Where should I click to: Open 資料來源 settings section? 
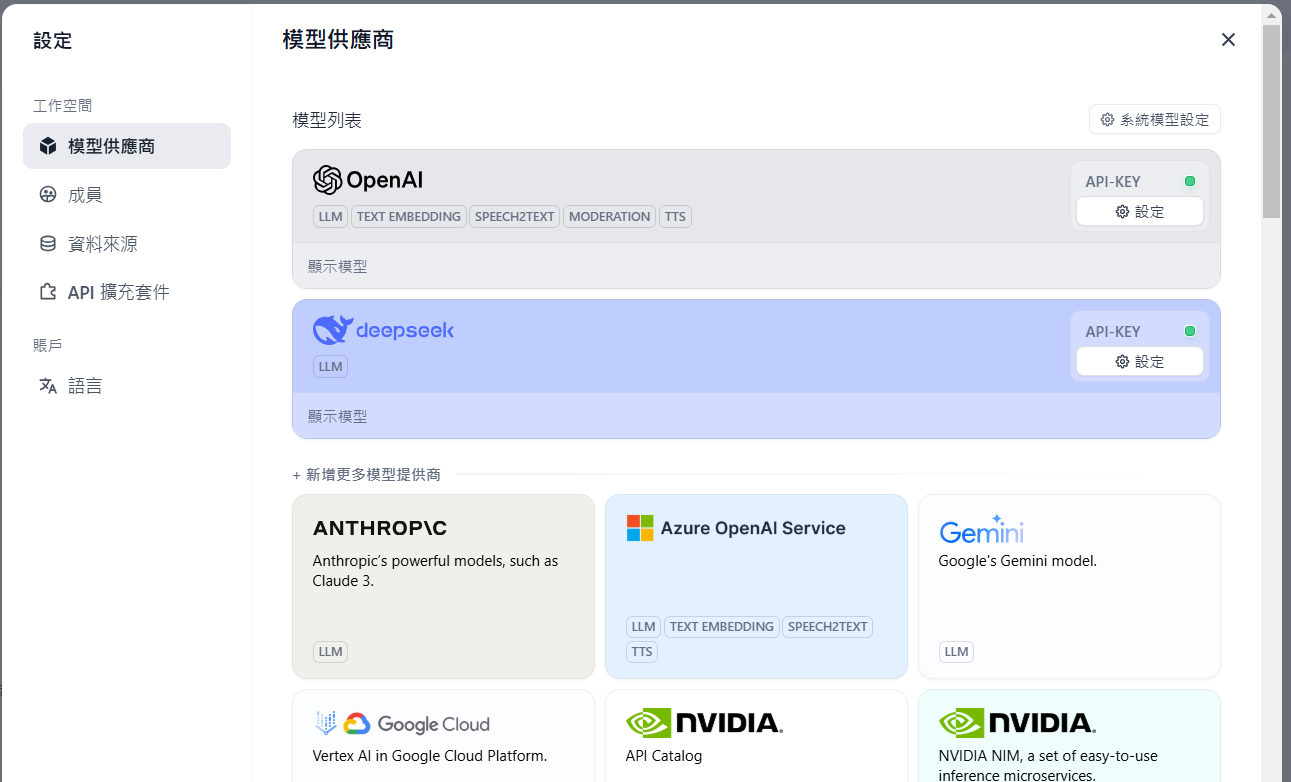(x=127, y=244)
